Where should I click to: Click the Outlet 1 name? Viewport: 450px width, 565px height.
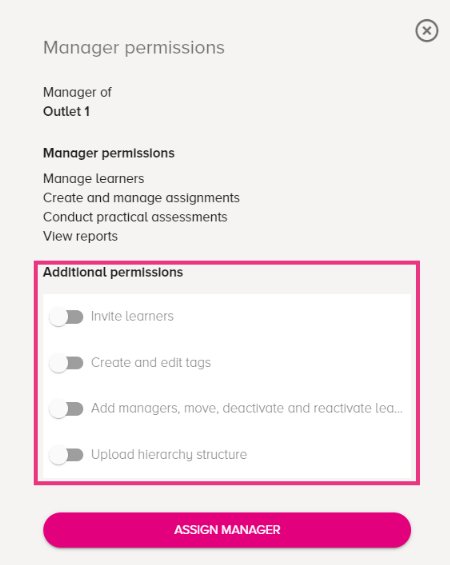coord(66,111)
